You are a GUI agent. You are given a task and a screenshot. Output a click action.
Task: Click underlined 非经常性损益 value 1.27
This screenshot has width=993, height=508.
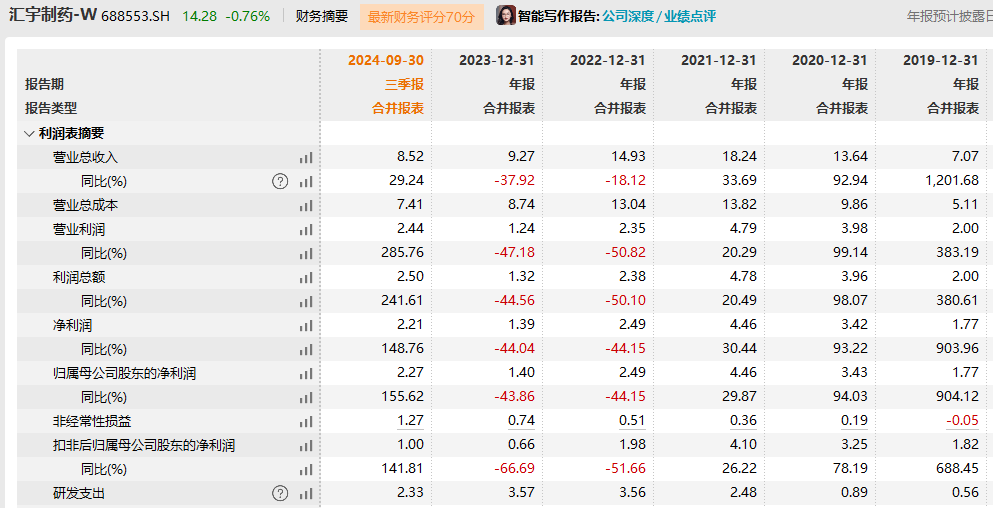point(410,421)
